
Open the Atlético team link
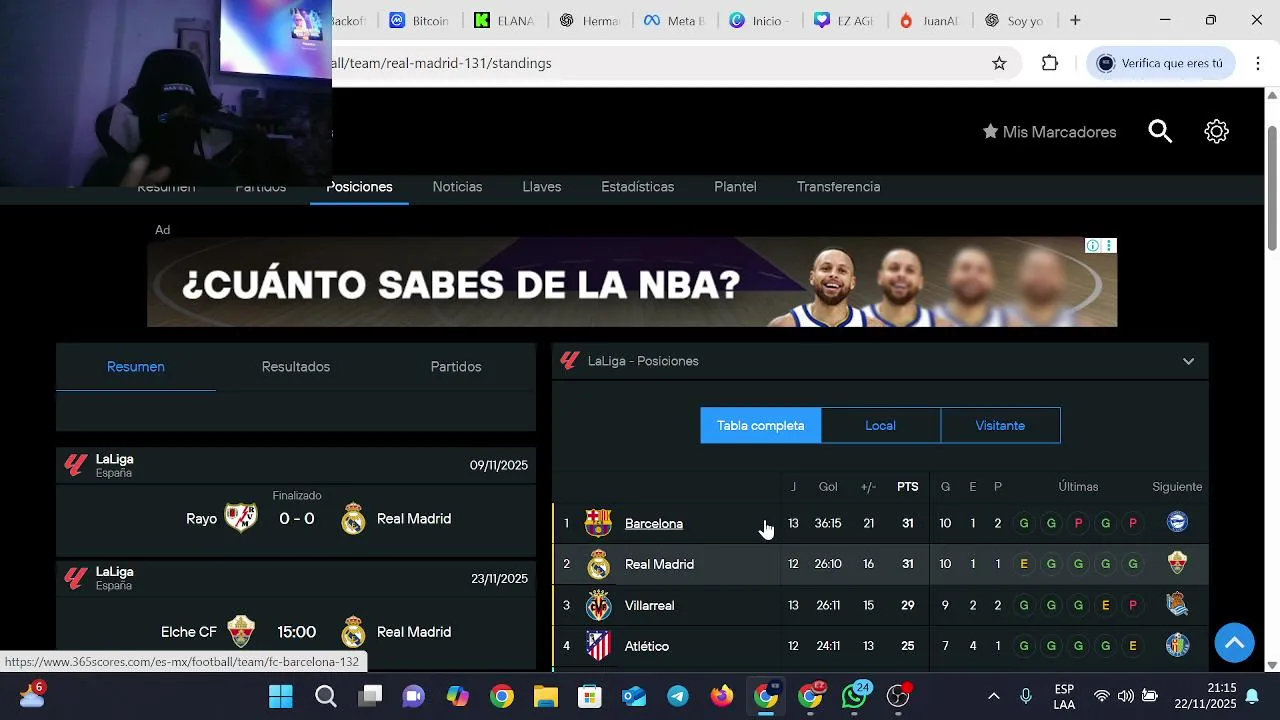pos(647,646)
